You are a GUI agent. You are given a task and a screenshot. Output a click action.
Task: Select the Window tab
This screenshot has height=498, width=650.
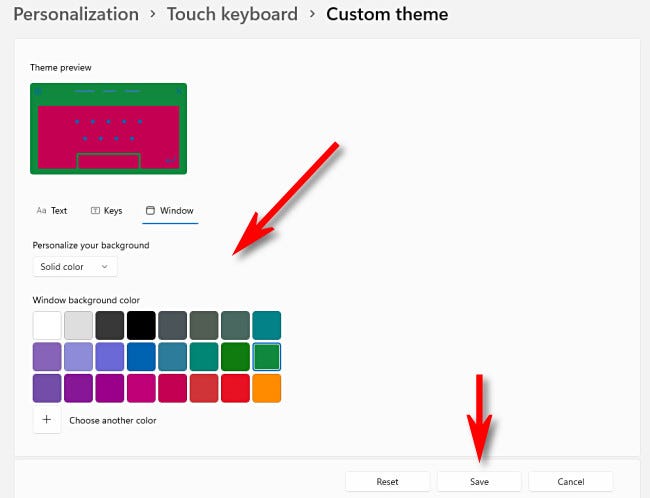tap(169, 211)
